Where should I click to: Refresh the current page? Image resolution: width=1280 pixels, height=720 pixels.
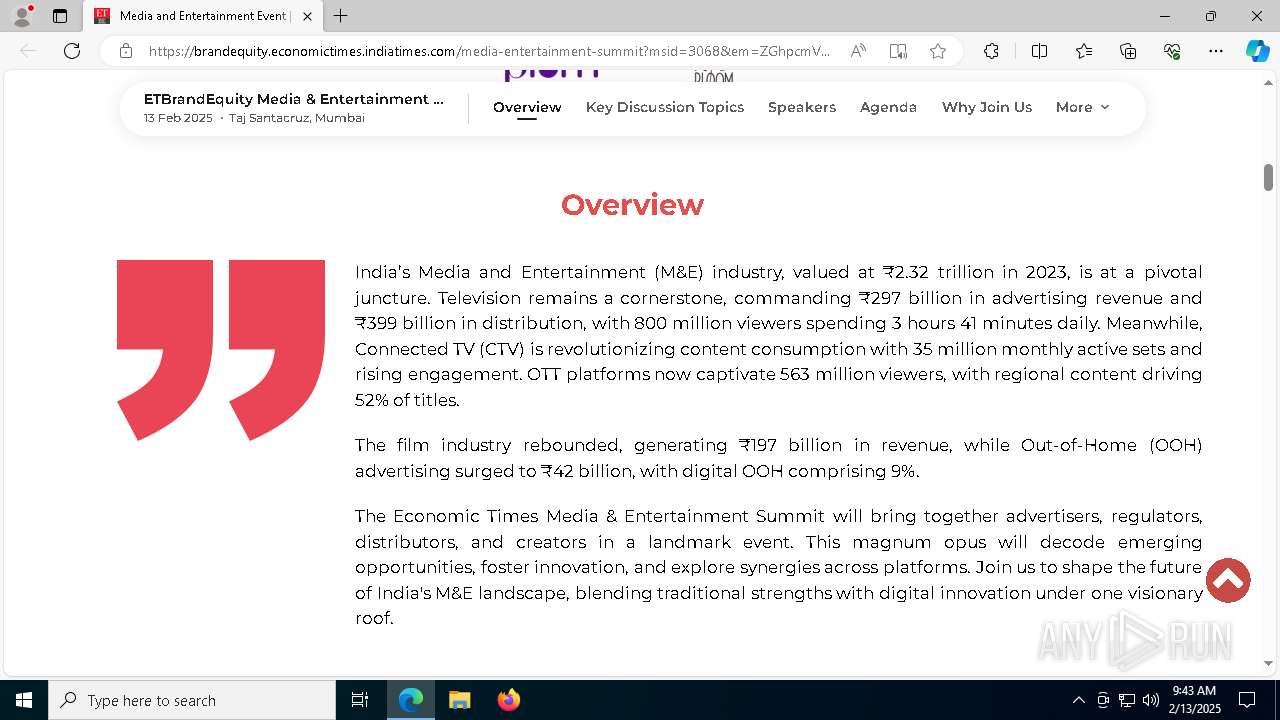click(72, 51)
